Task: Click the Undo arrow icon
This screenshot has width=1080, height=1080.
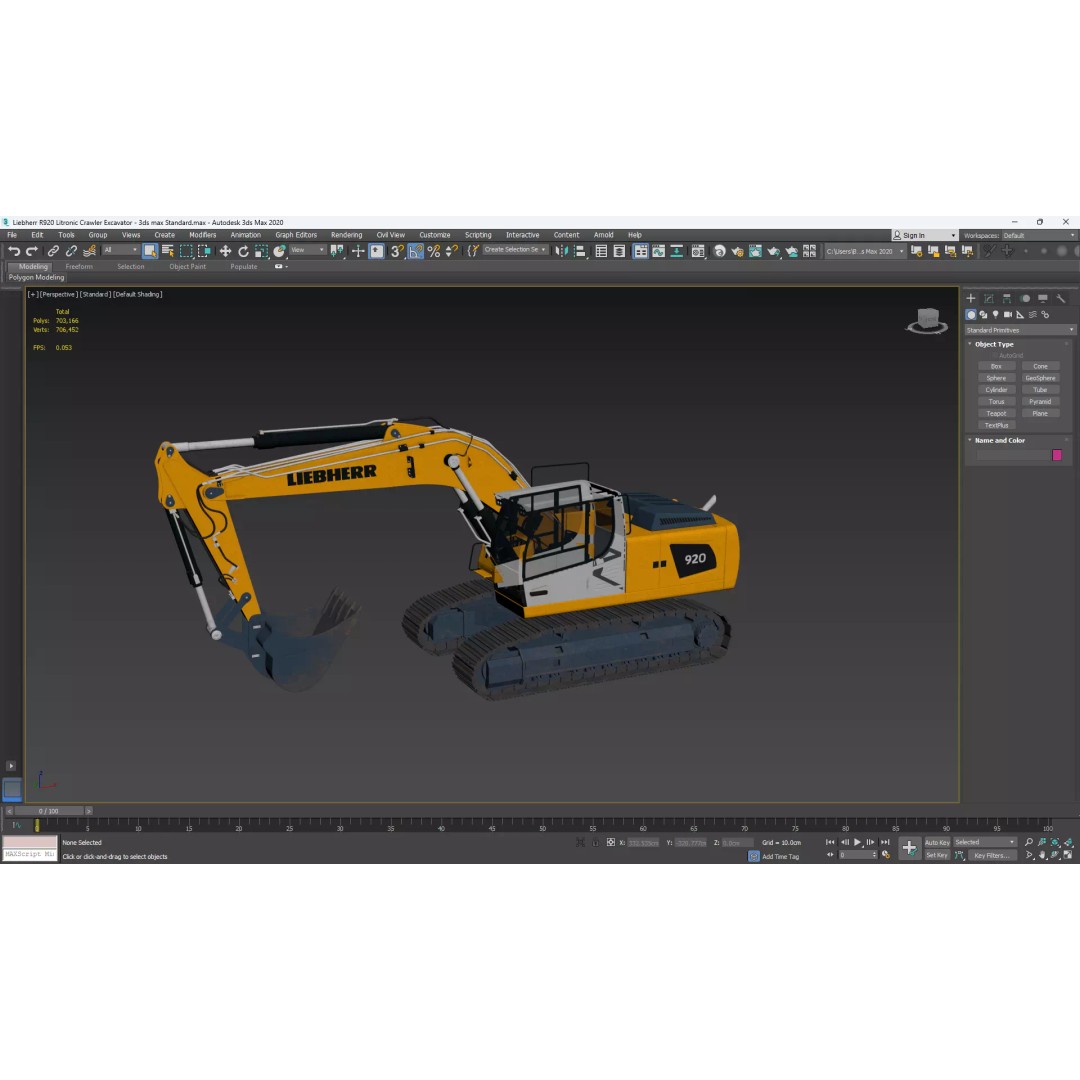Action: point(14,251)
